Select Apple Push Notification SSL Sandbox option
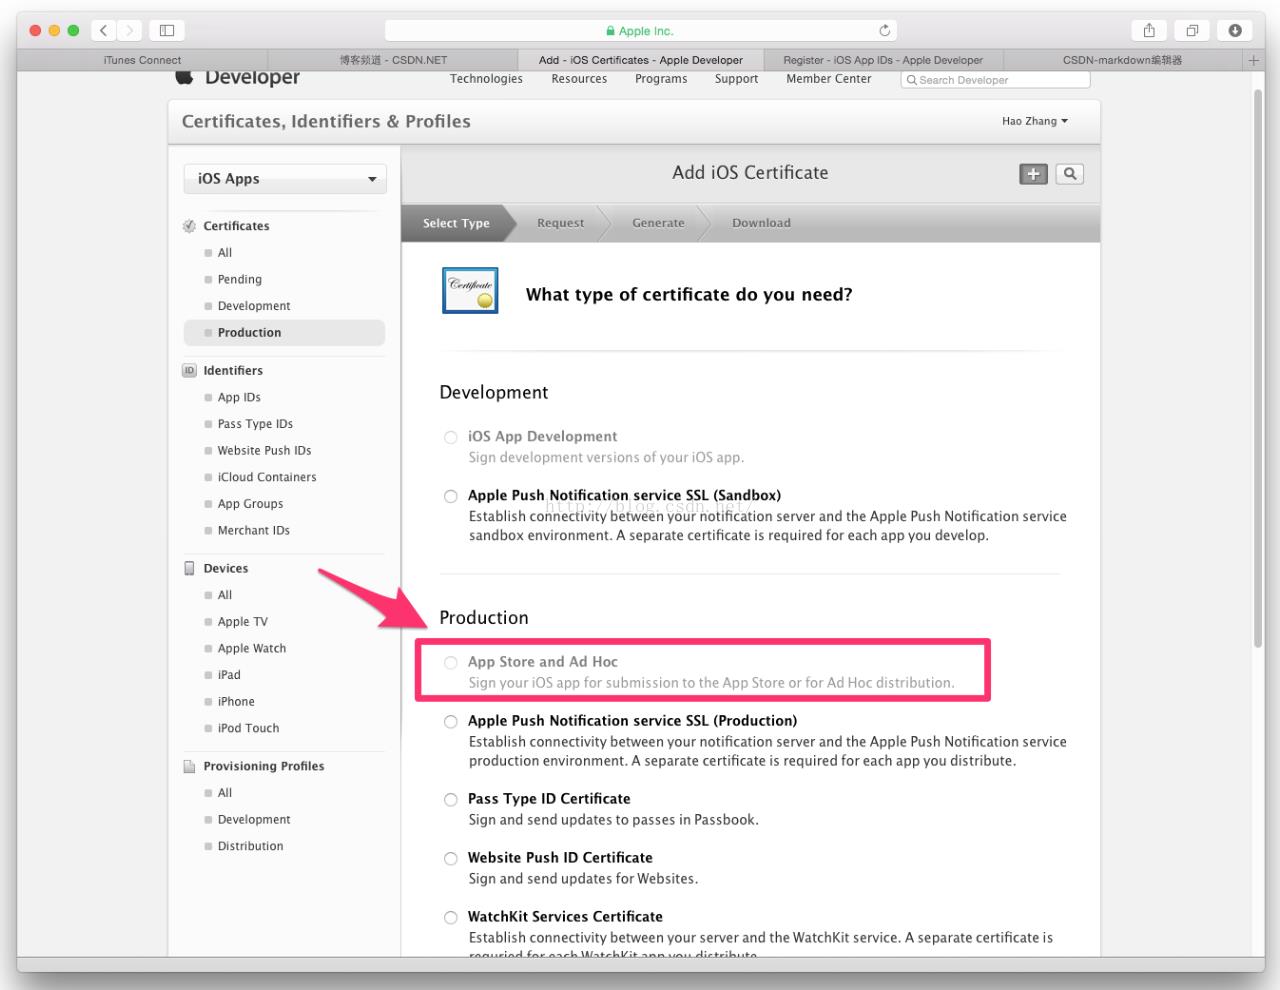This screenshot has width=1280, height=990. click(451, 496)
